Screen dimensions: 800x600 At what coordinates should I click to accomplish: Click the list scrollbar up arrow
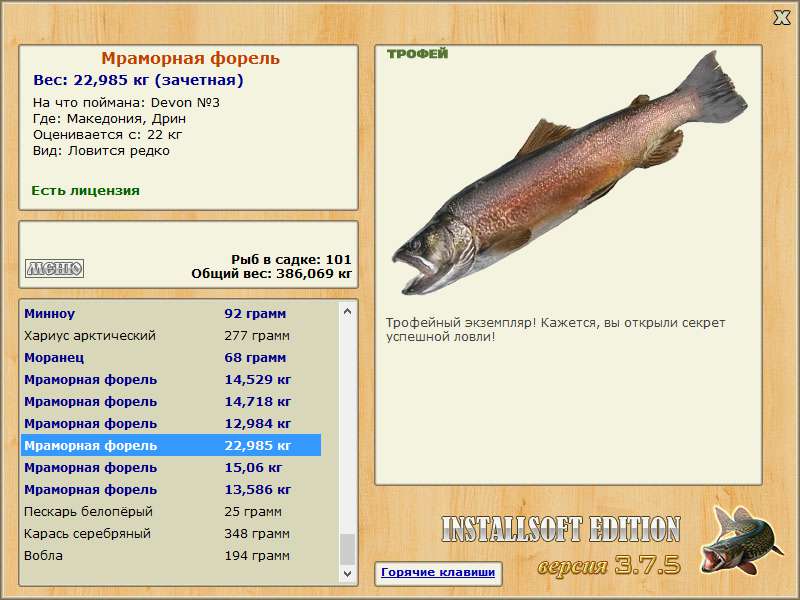pos(347,311)
